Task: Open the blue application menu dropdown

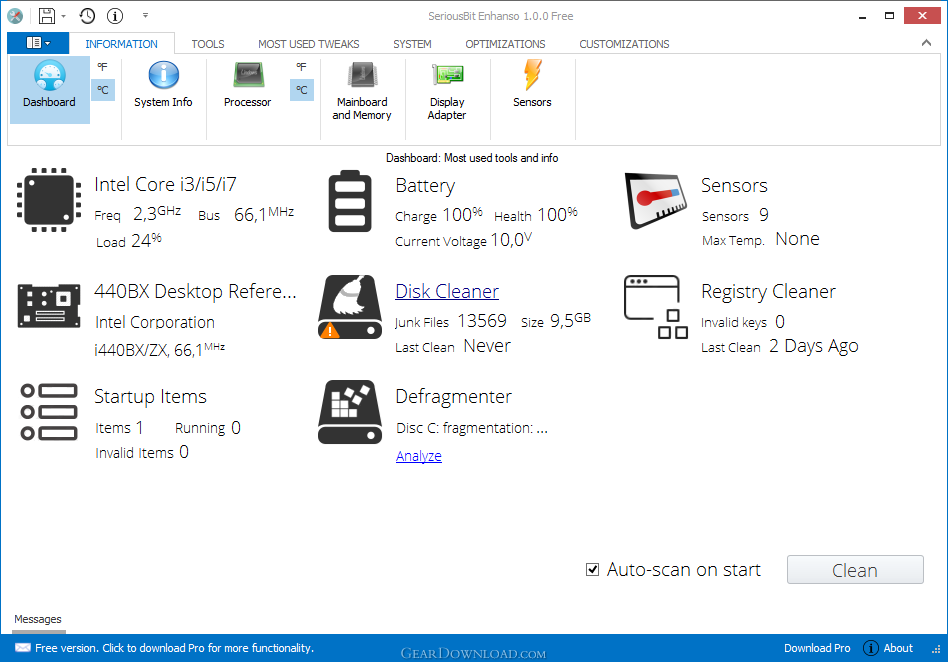Action: tap(38, 43)
